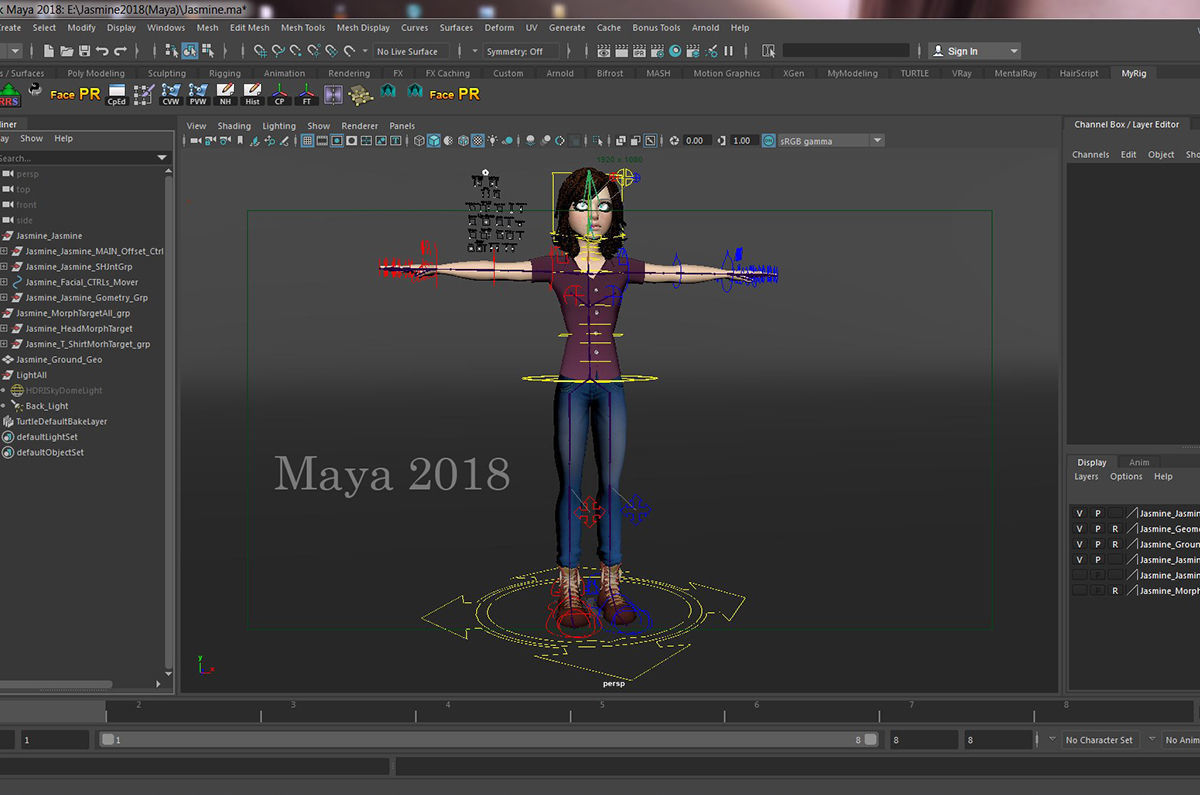Open the viewport Shading menu
This screenshot has width=1200, height=795.
234,126
